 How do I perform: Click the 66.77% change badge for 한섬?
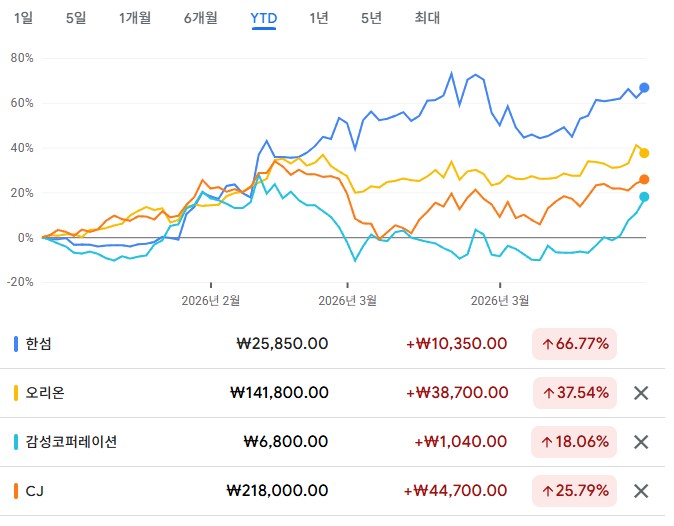coord(574,344)
